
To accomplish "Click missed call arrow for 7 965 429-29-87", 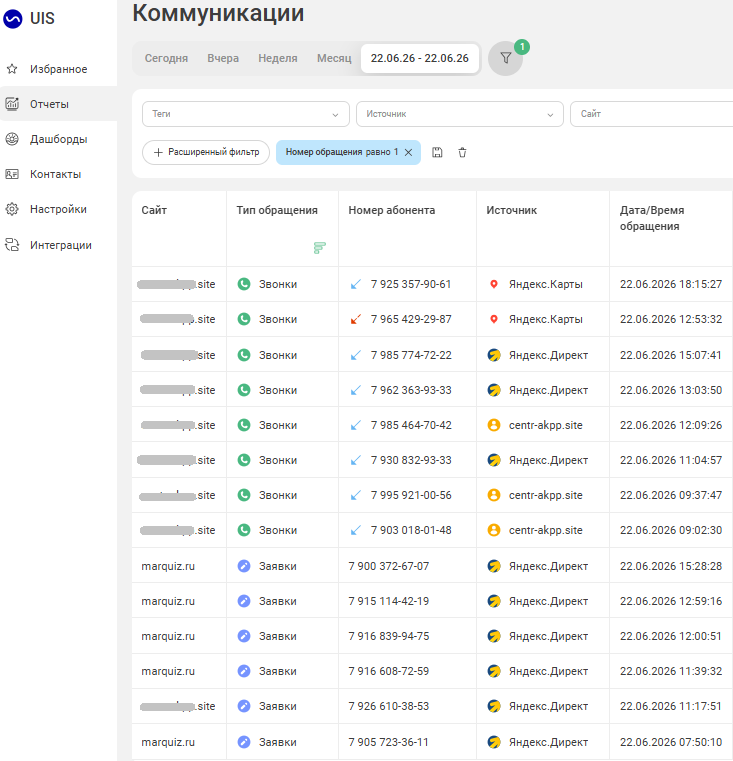I will 356,319.
